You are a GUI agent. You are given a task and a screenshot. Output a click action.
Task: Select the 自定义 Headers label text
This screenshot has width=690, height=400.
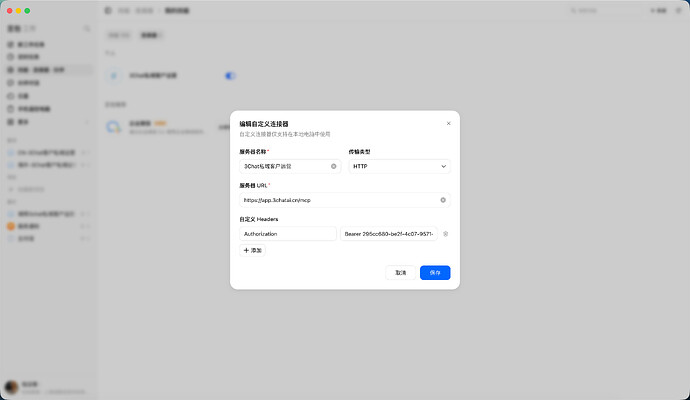[x=259, y=219]
